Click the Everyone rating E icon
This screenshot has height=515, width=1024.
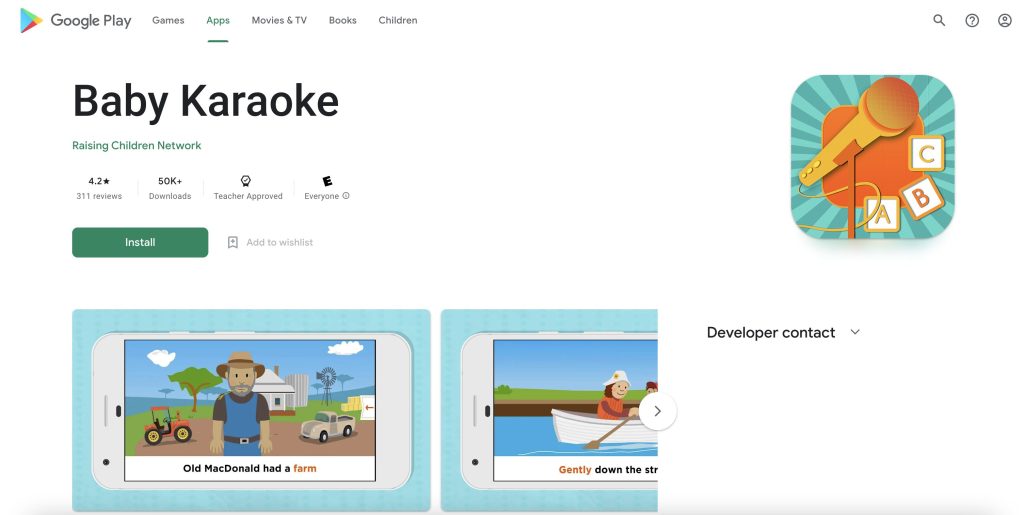click(x=327, y=181)
